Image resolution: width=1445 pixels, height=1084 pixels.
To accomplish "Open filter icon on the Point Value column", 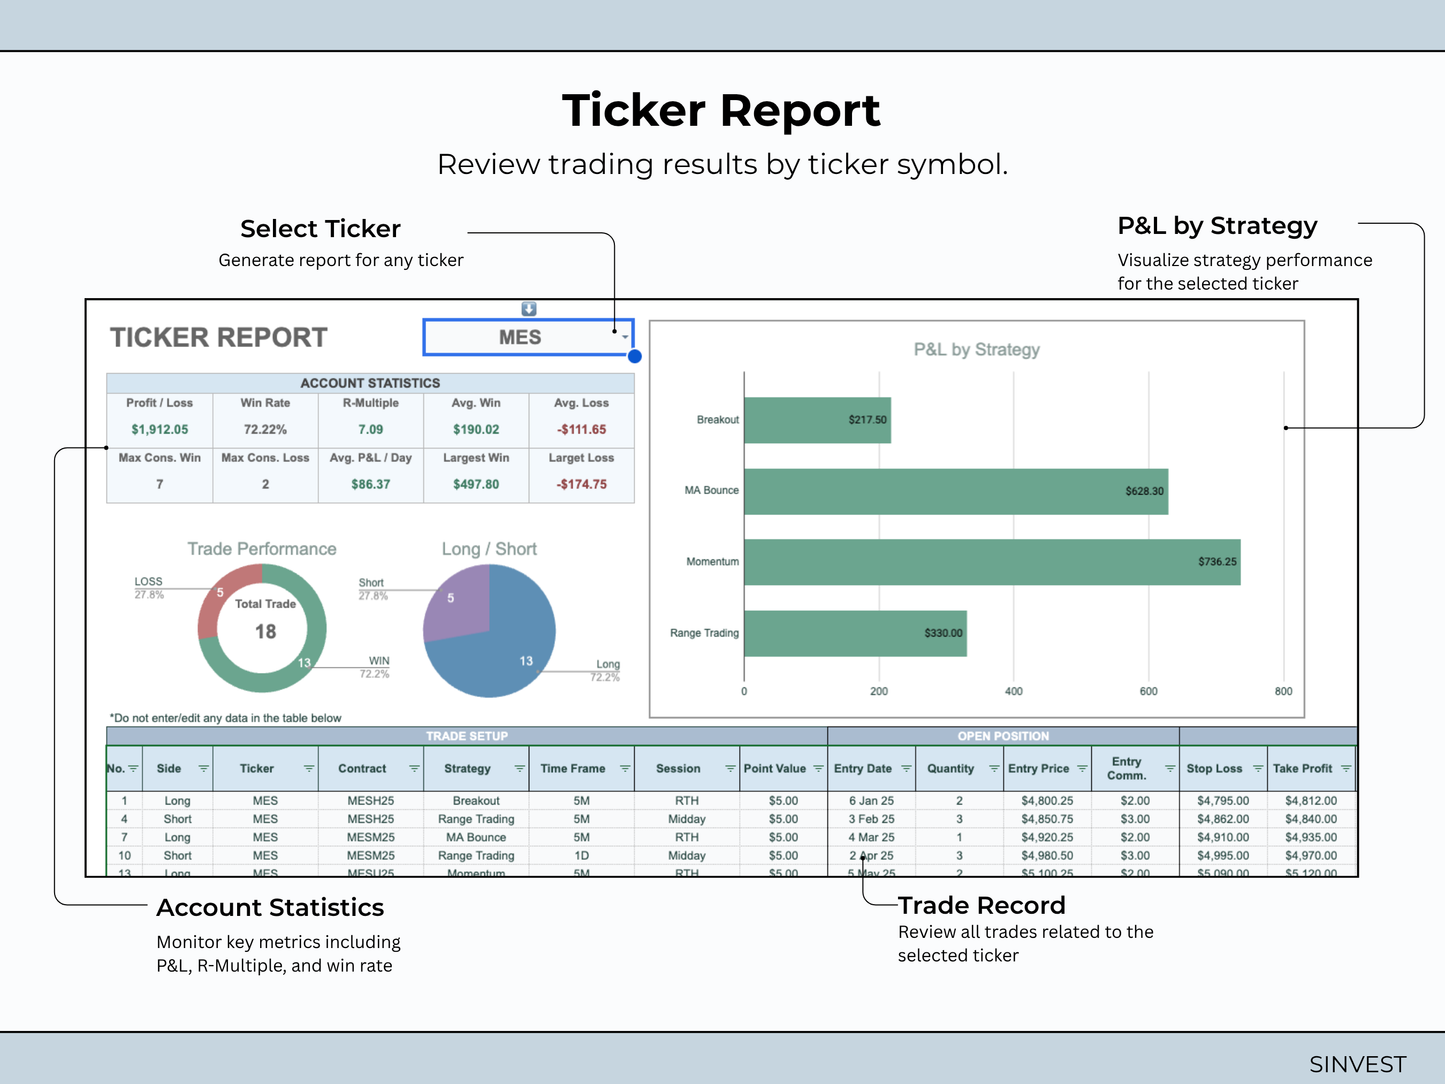I will pos(819,769).
